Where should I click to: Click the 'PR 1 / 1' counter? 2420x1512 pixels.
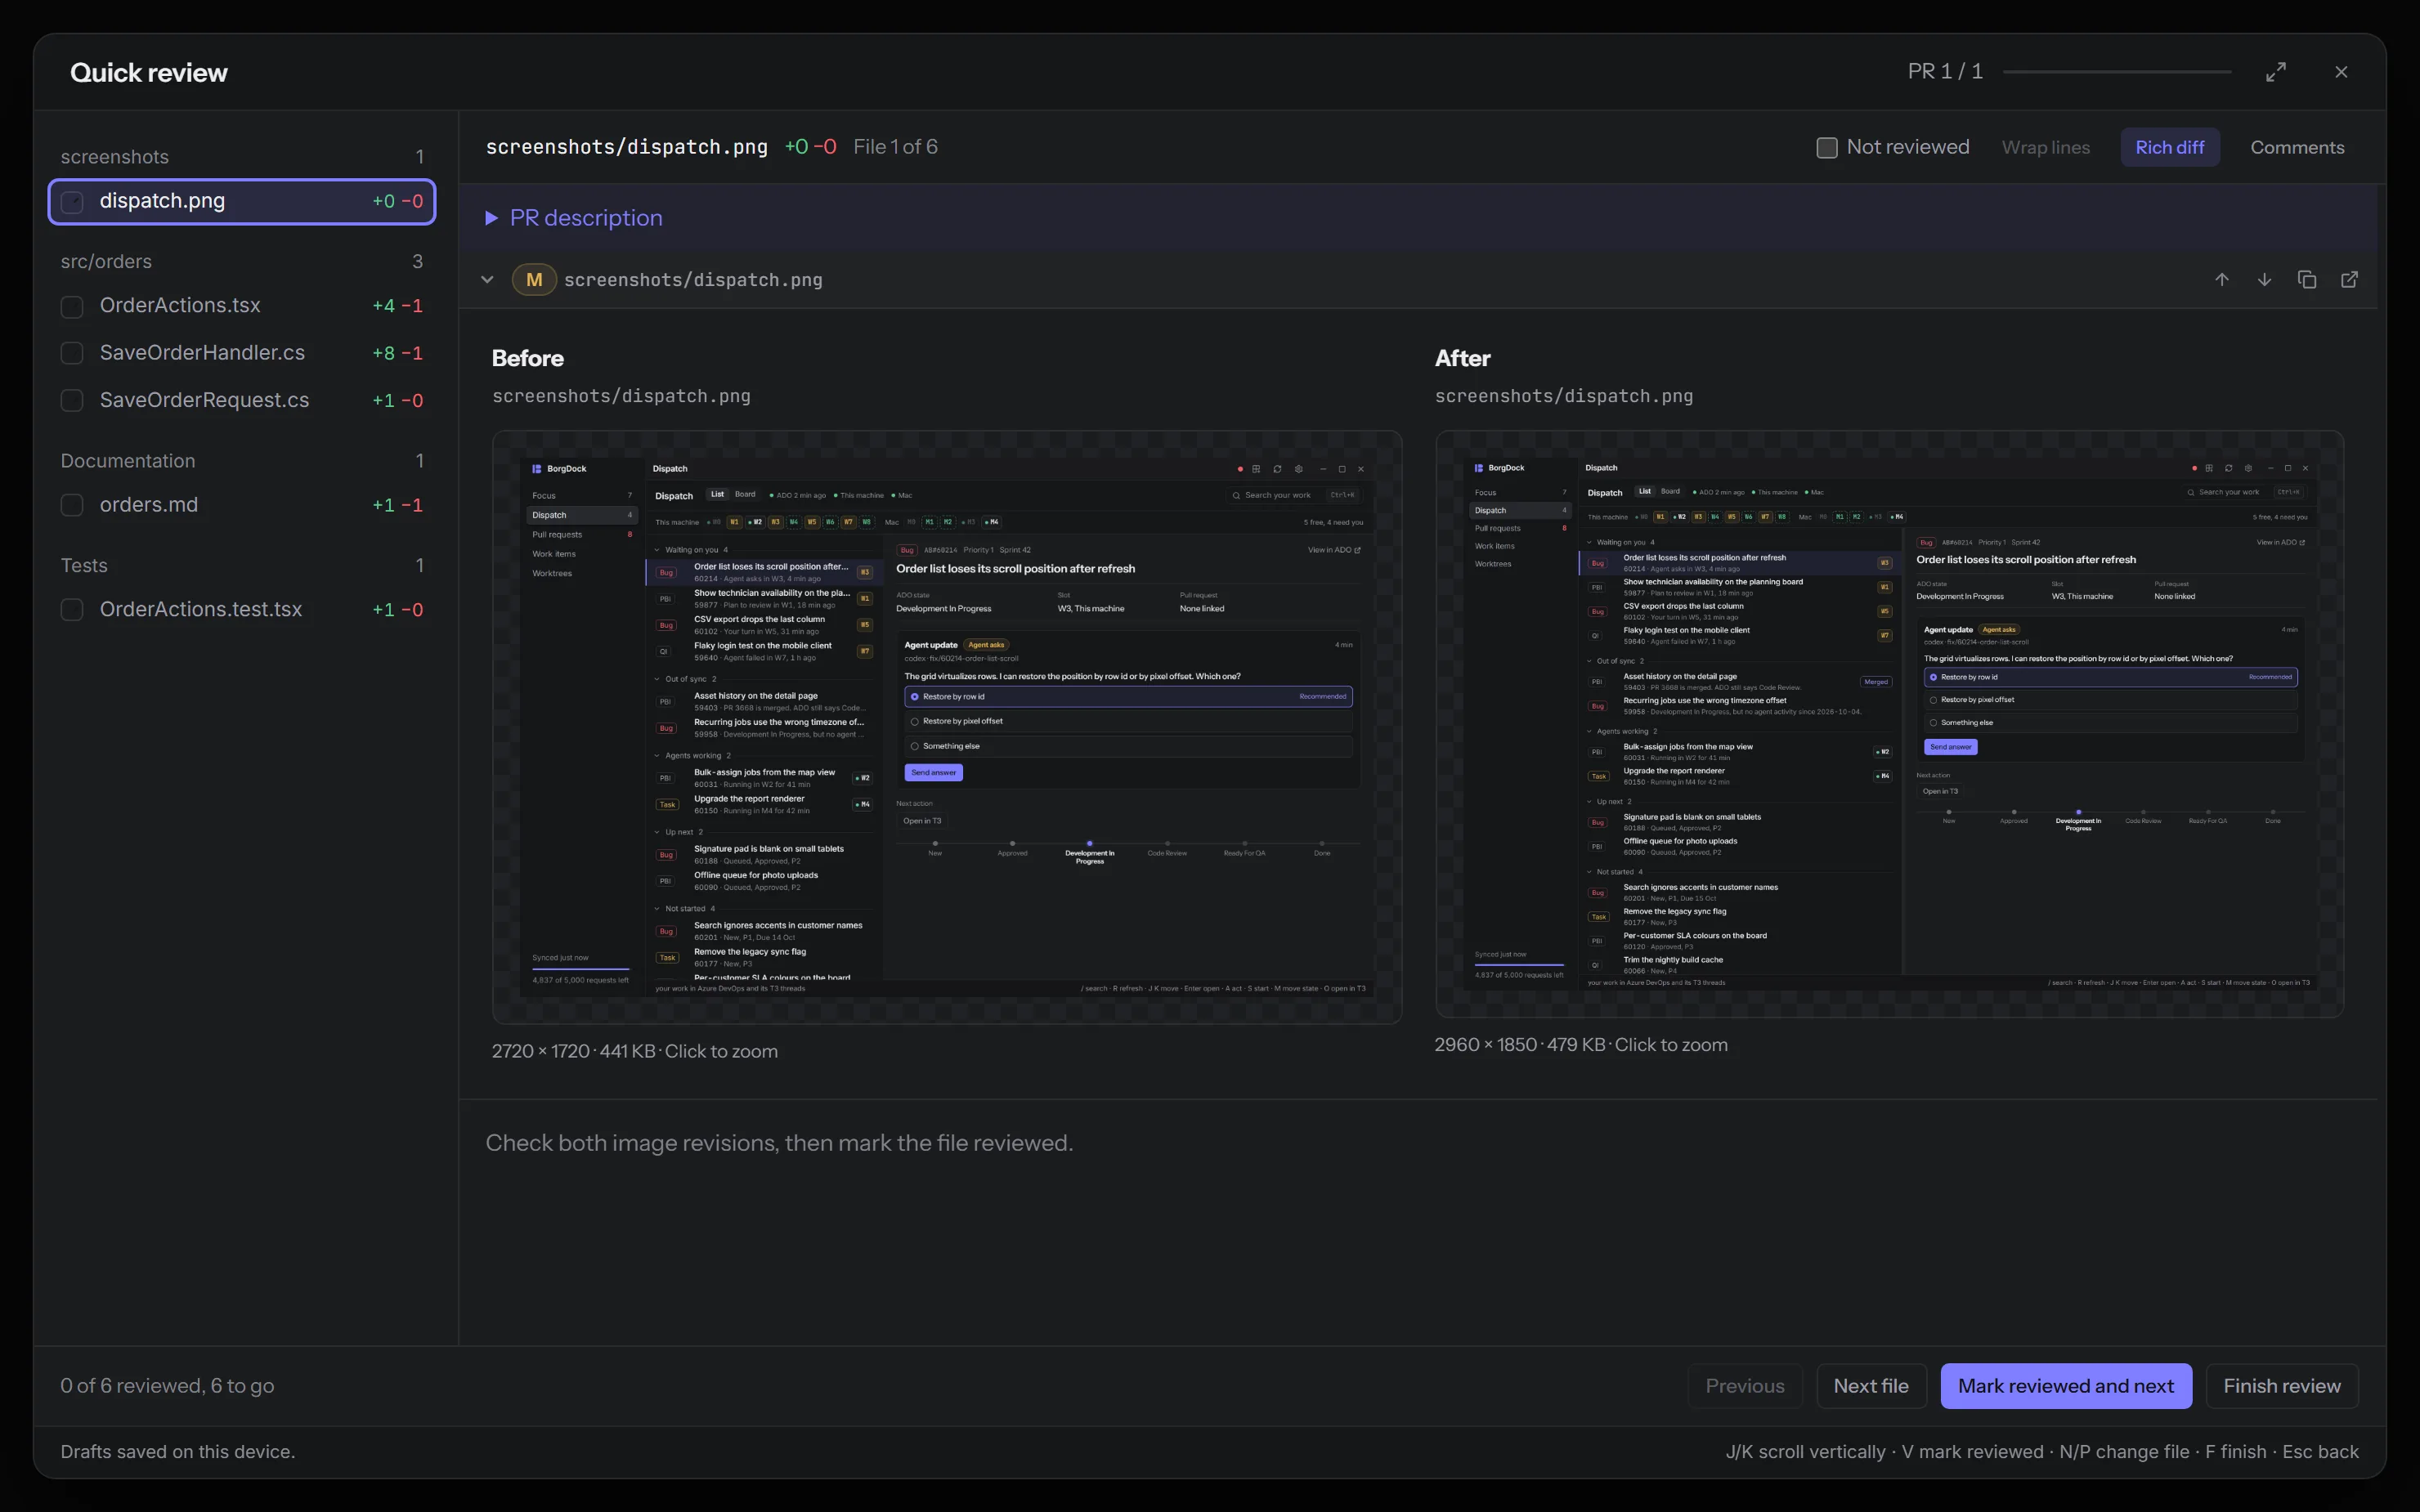pyautogui.click(x=1945, y=72)
